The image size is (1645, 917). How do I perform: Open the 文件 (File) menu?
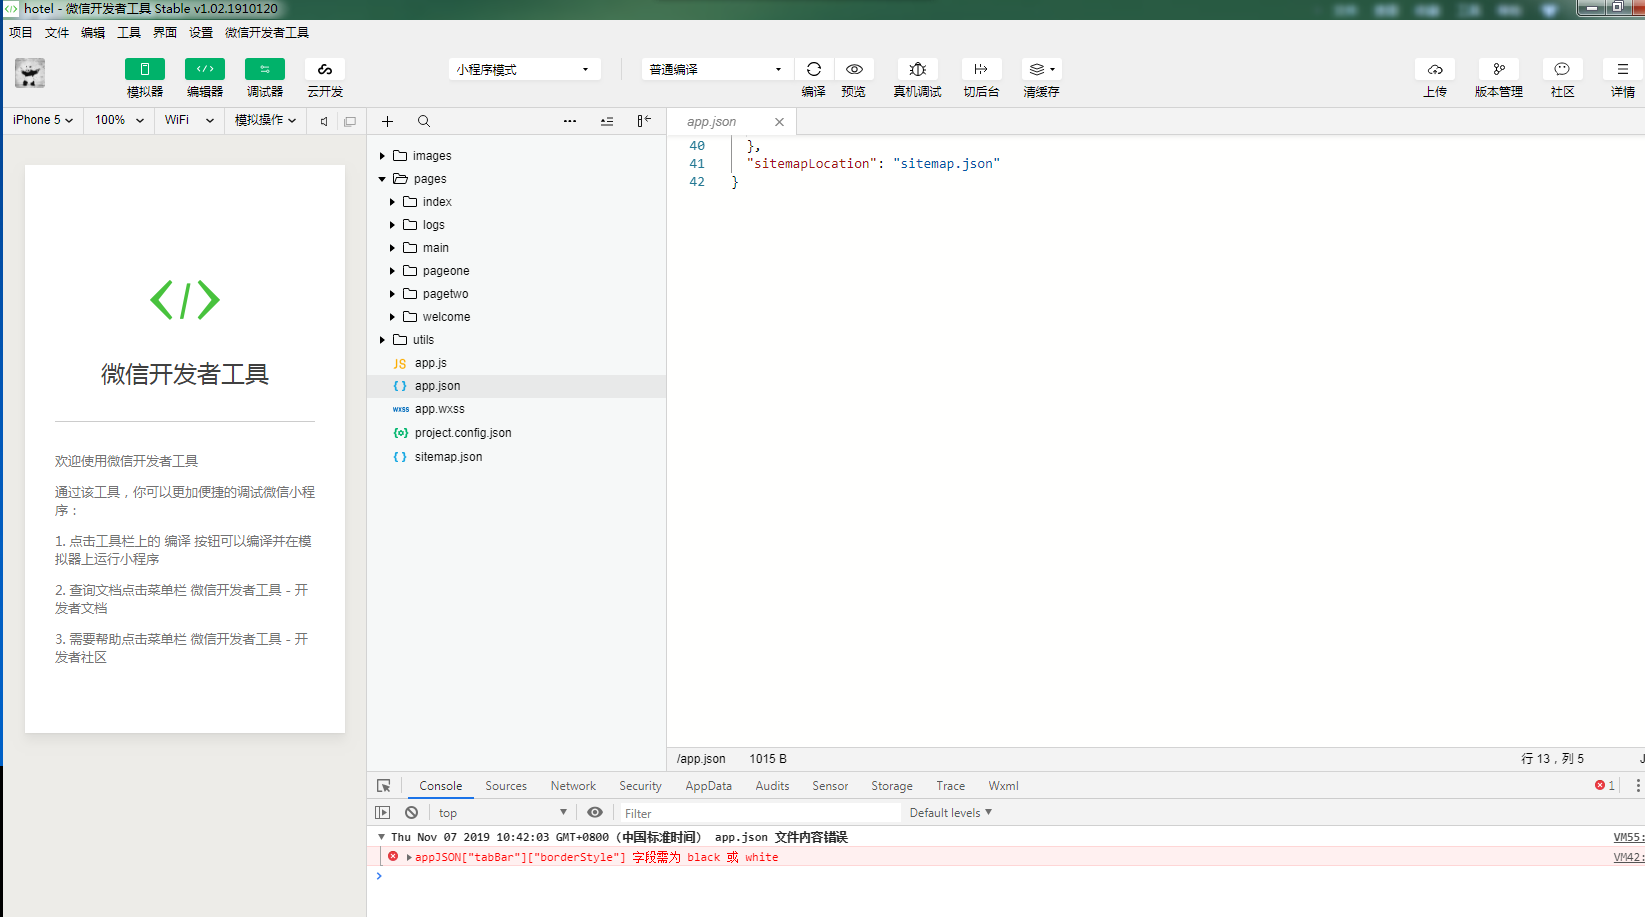pyautogui.click(x=57, y=33)
